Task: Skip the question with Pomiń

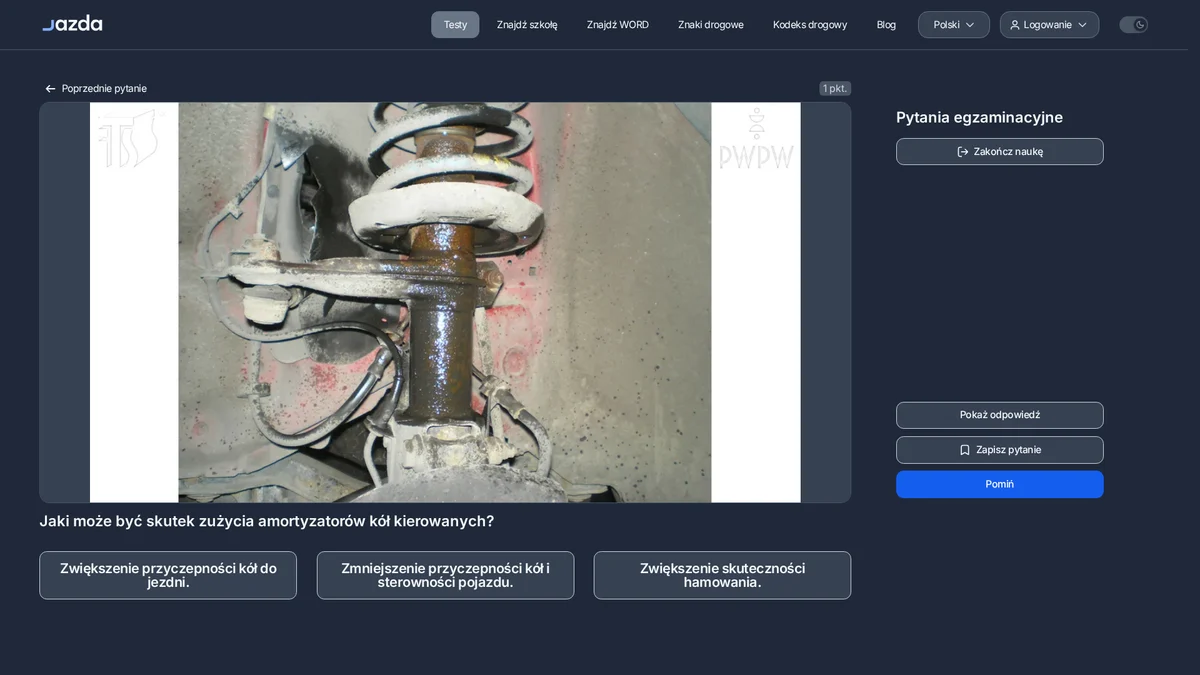Action: [1000, 484]
